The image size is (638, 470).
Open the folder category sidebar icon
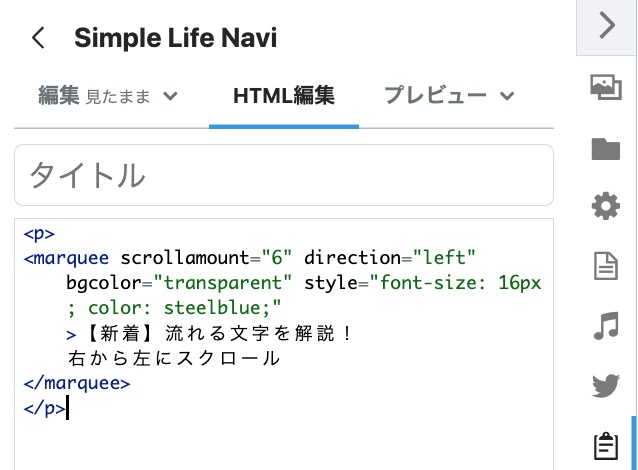point(606,149)
